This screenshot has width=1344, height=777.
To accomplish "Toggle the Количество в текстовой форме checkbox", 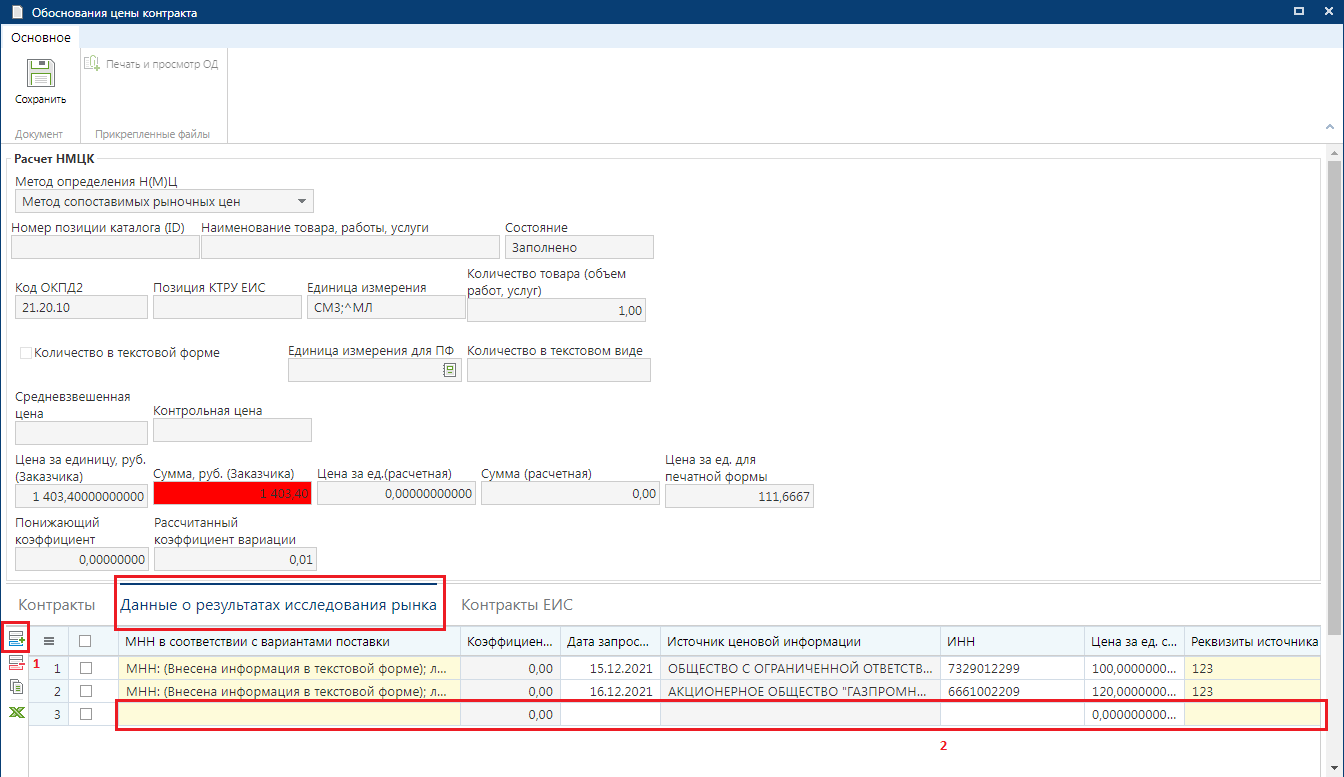I will click(x=26, y=353).
